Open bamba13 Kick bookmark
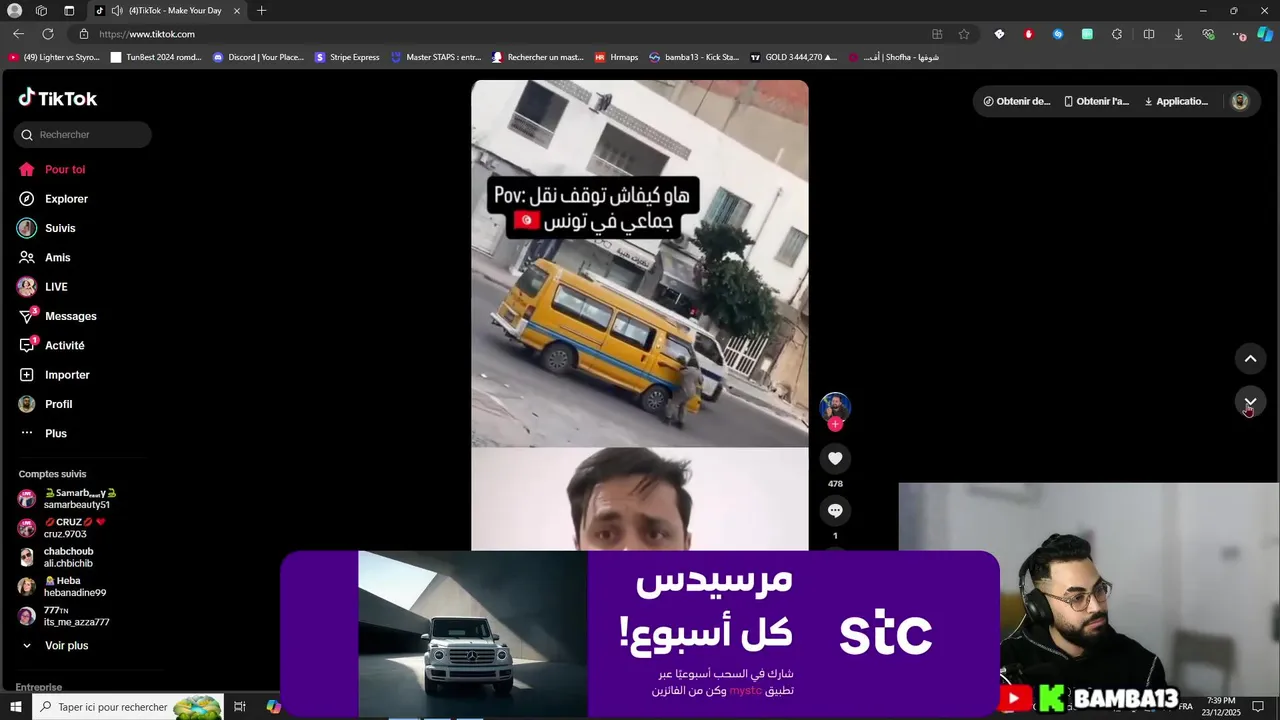Viewport: 1280px width, 720px height. tap(694, 57)
